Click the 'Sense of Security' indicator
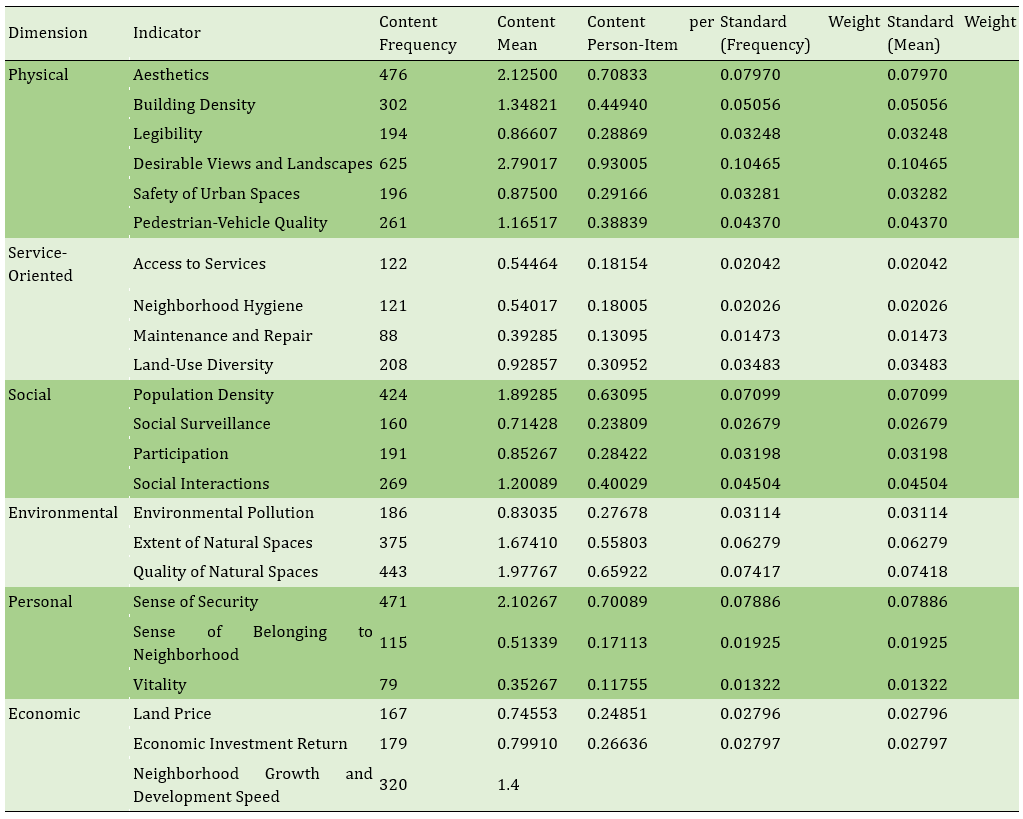 195,602
